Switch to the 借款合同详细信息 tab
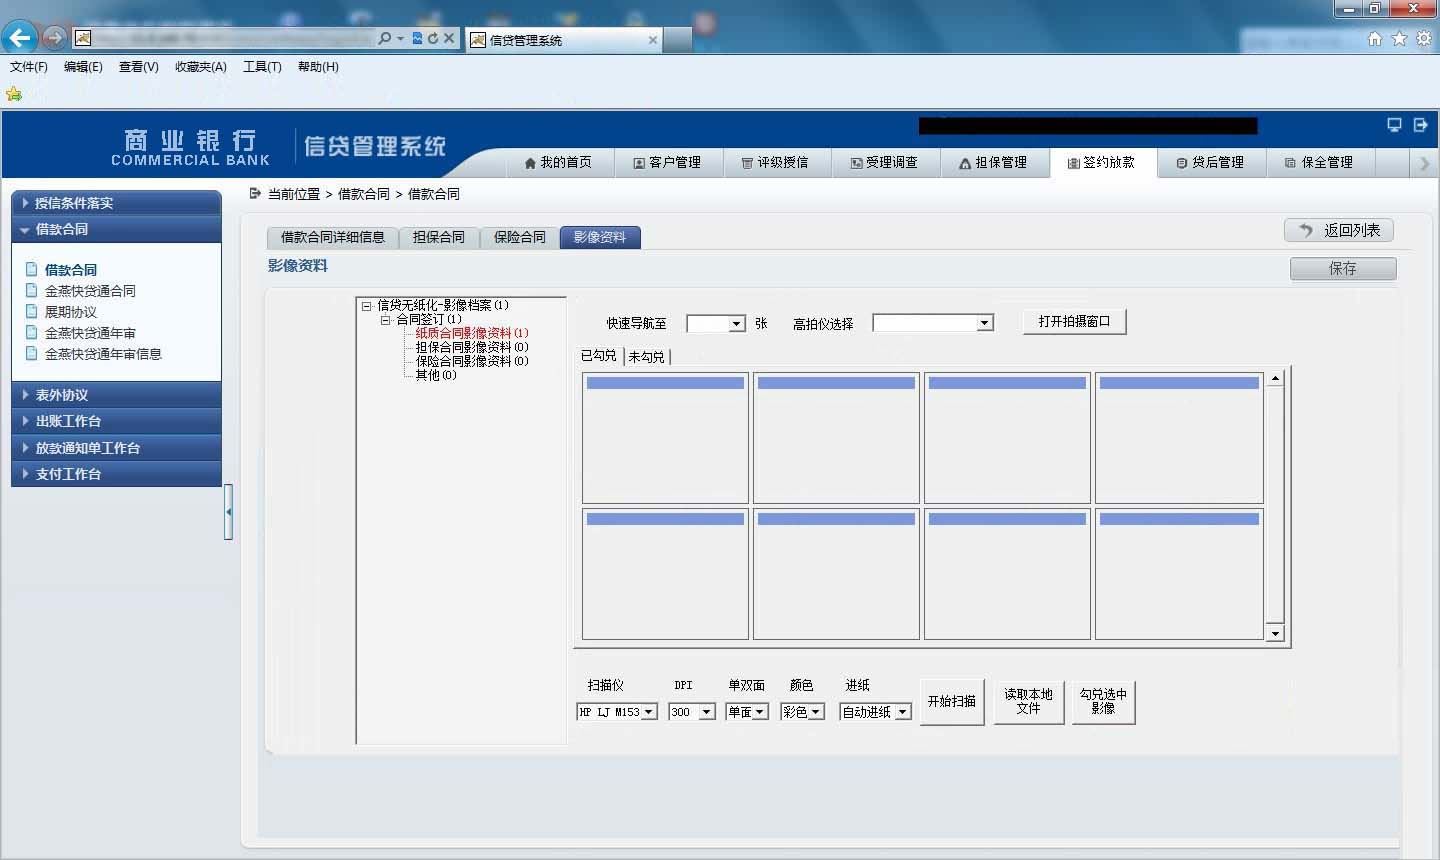 [x=333, y=237]
